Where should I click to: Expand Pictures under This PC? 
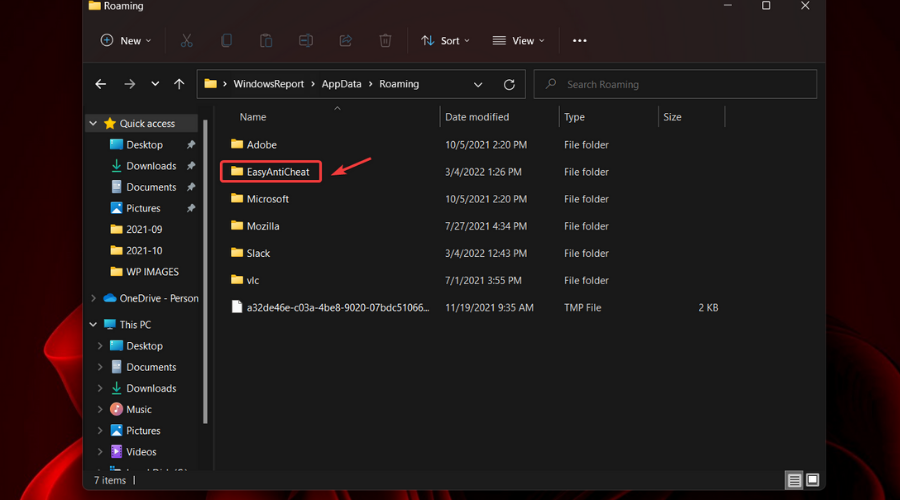[100, 431]
